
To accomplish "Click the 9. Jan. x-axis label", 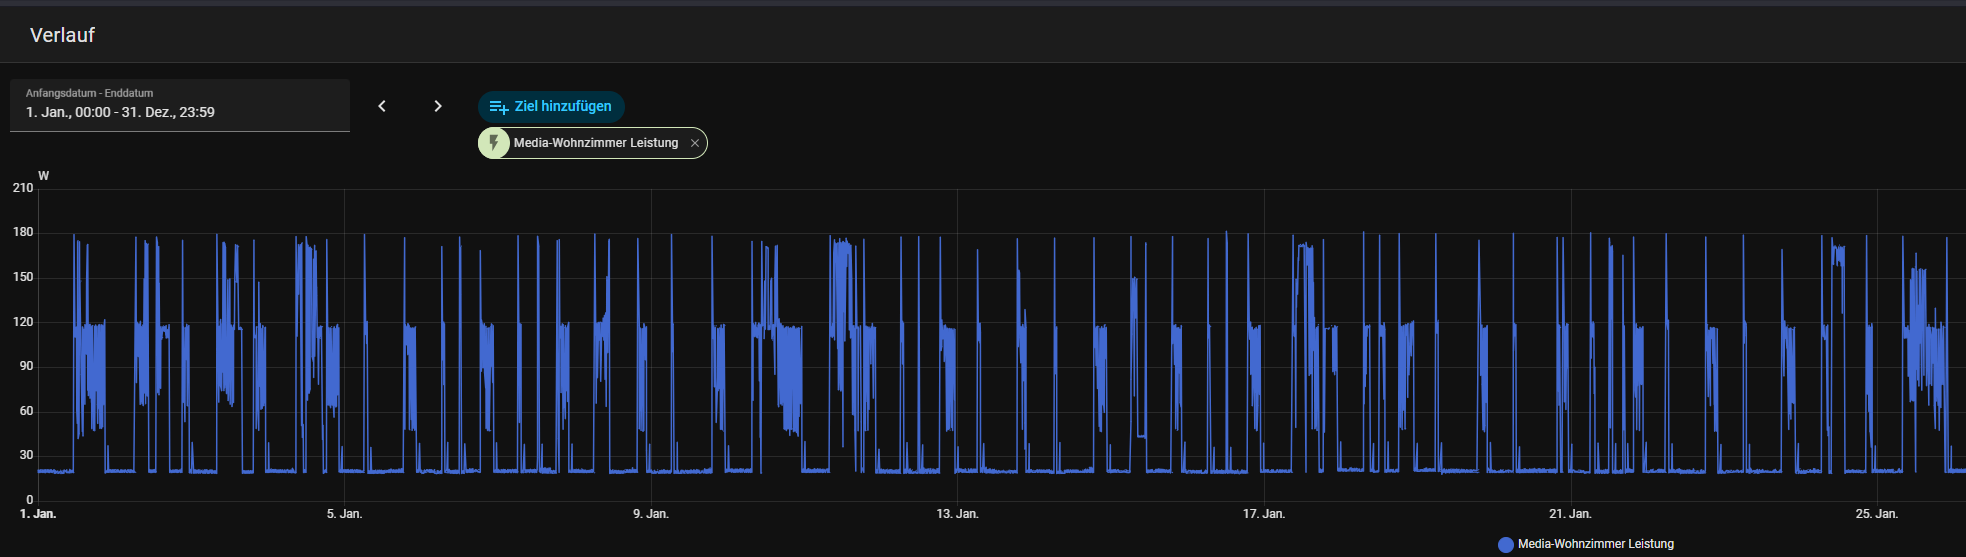I will point(651,514).
